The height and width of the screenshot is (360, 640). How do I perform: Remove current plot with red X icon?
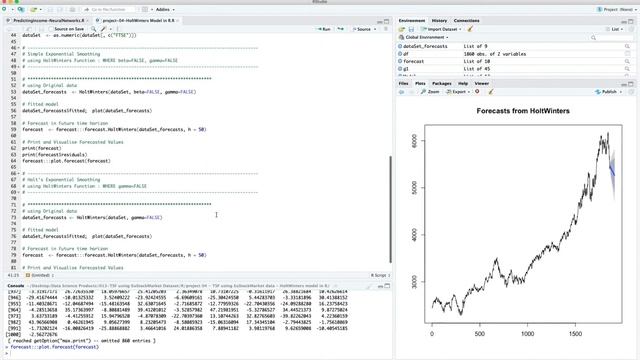(x=477, y=91)
